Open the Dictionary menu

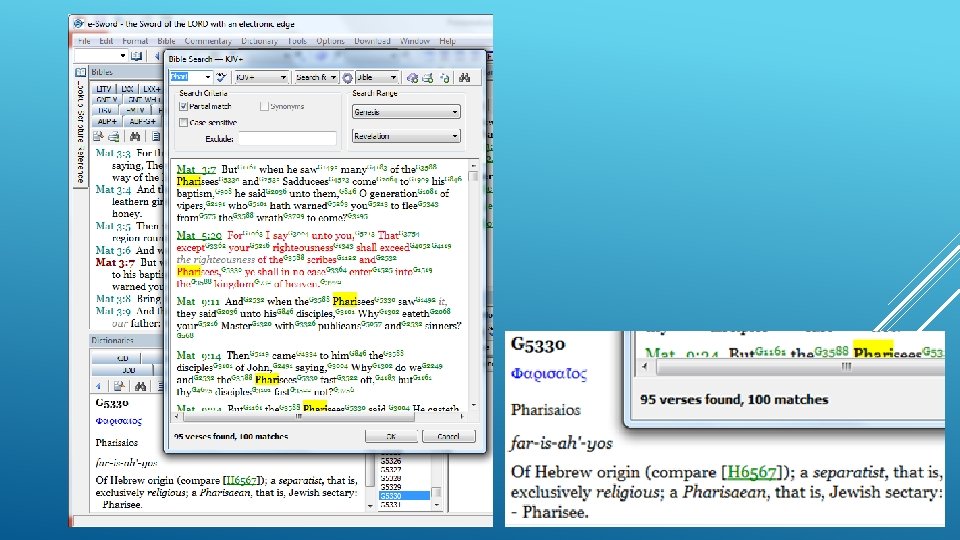coord(259,41)
